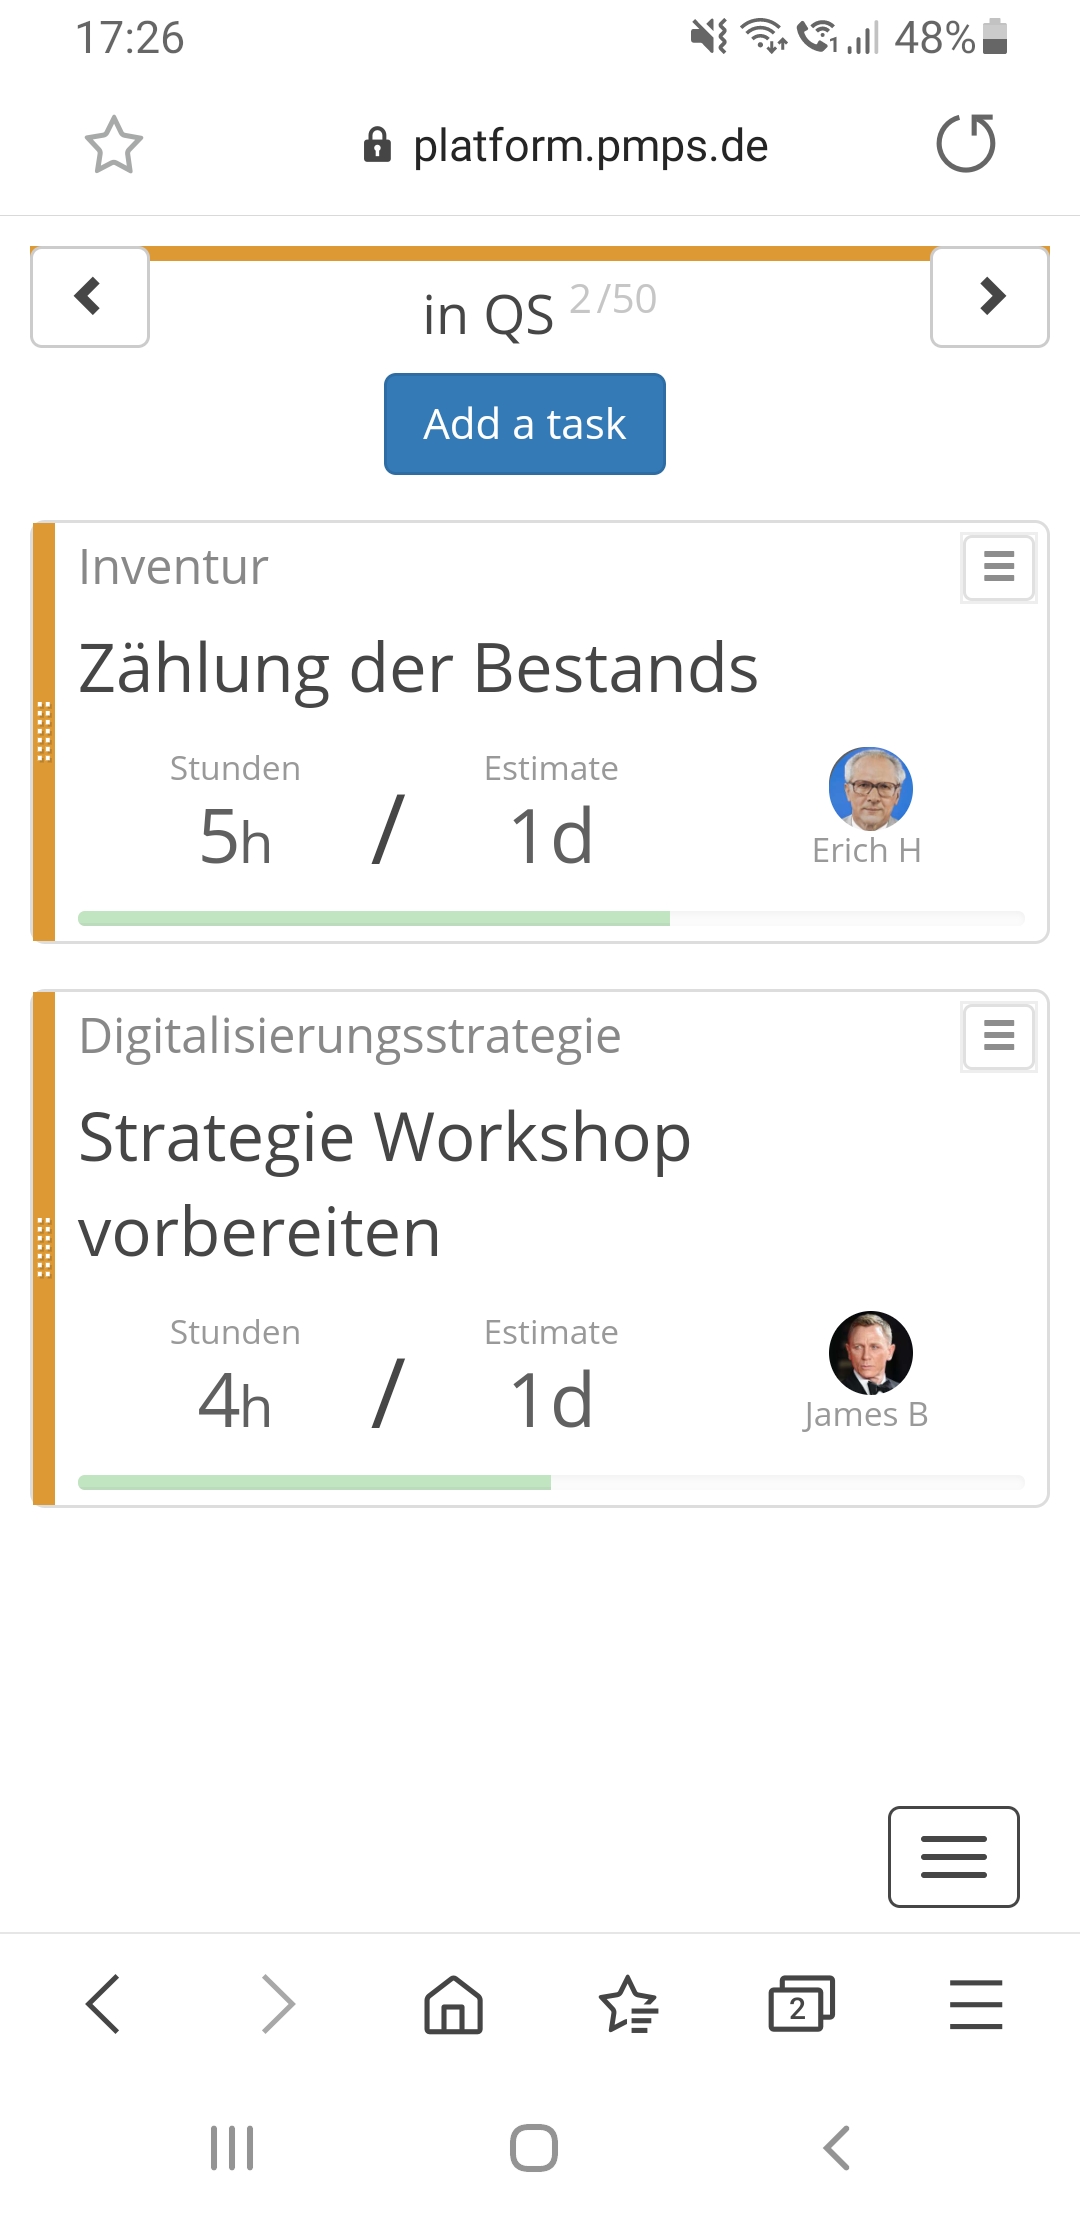Image resolution: width=1080 pixels, height=2220 pixels.
Task: Open the Strategie Workshop vorbereiten task
Action: coord(385,1184)
